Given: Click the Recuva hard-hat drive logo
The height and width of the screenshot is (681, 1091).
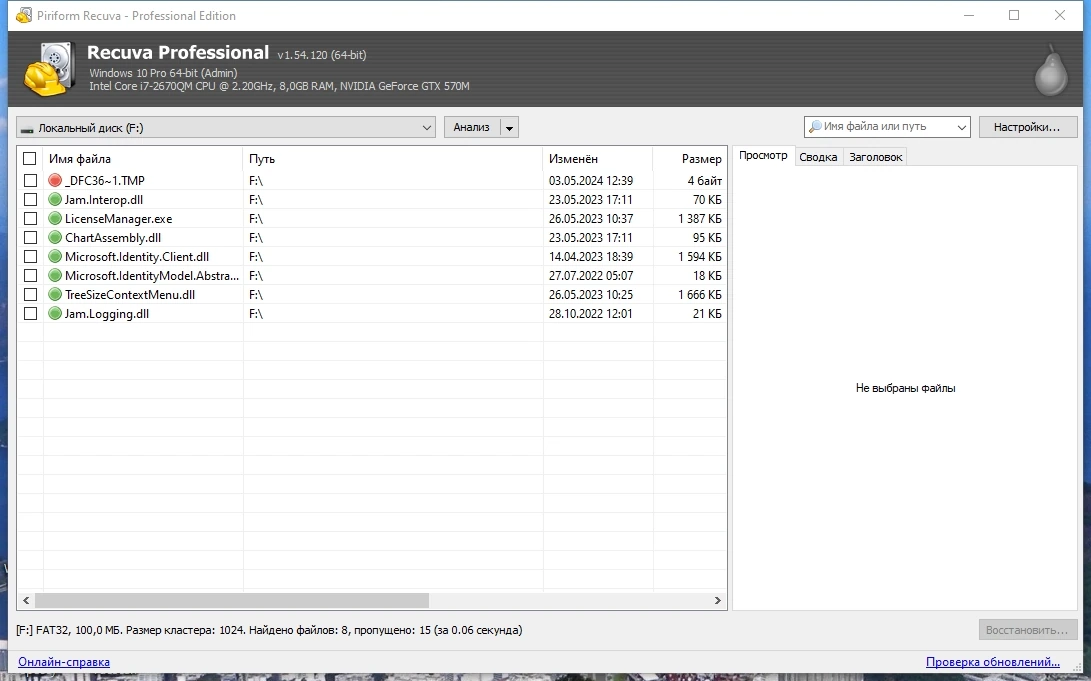Looking at the screenshot, I should point(49,69).
